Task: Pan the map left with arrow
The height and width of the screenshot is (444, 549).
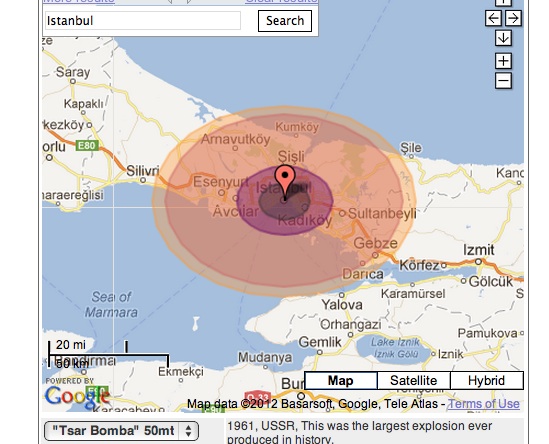Action: click(x=493, y=18)
